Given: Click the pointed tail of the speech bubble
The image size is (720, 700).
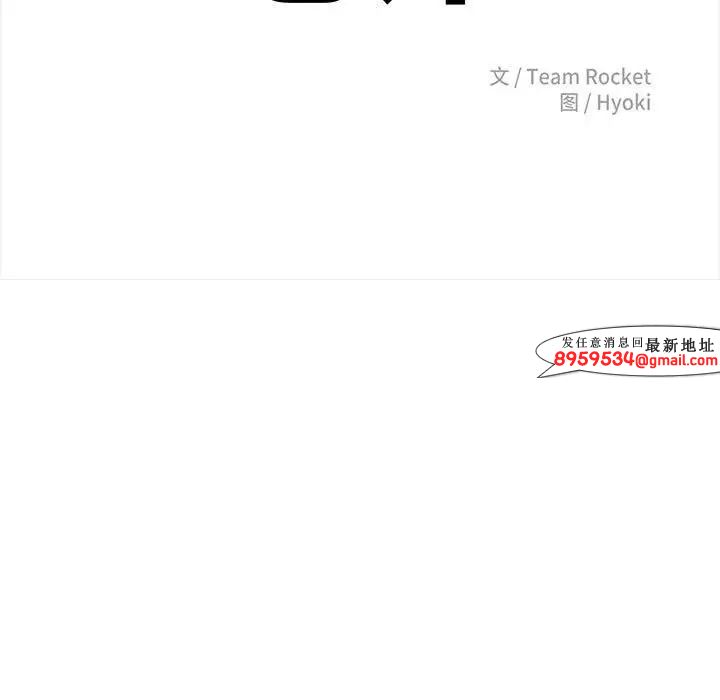Looking at the screenshot, I should click(x=545, y=373).
